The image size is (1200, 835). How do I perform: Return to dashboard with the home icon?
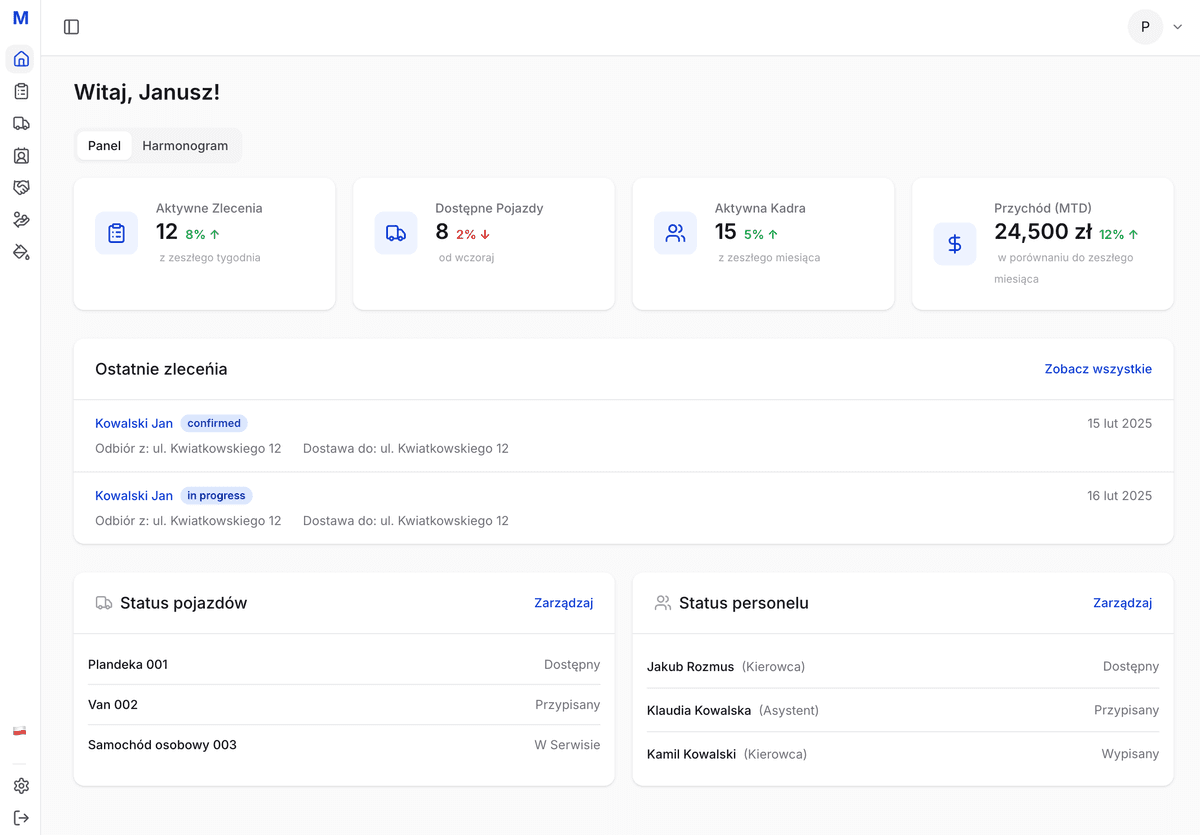[20, 58]
